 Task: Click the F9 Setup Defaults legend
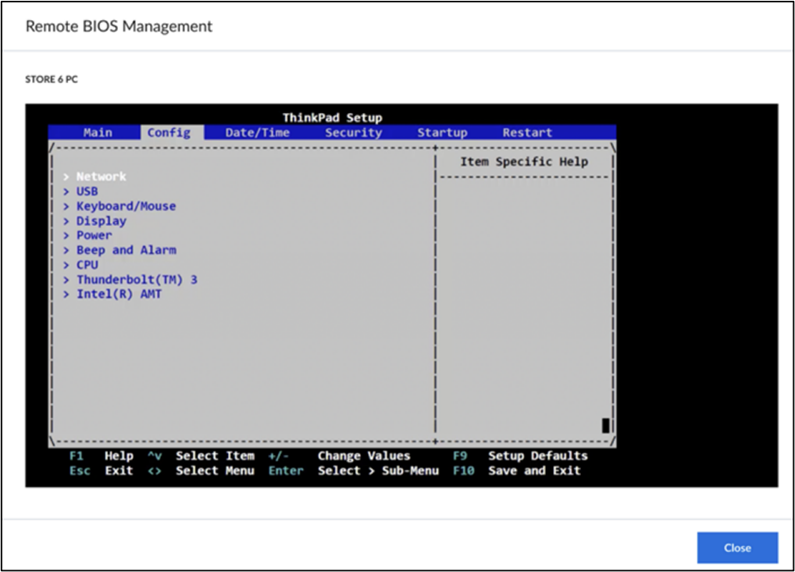[x=520, y=456]
